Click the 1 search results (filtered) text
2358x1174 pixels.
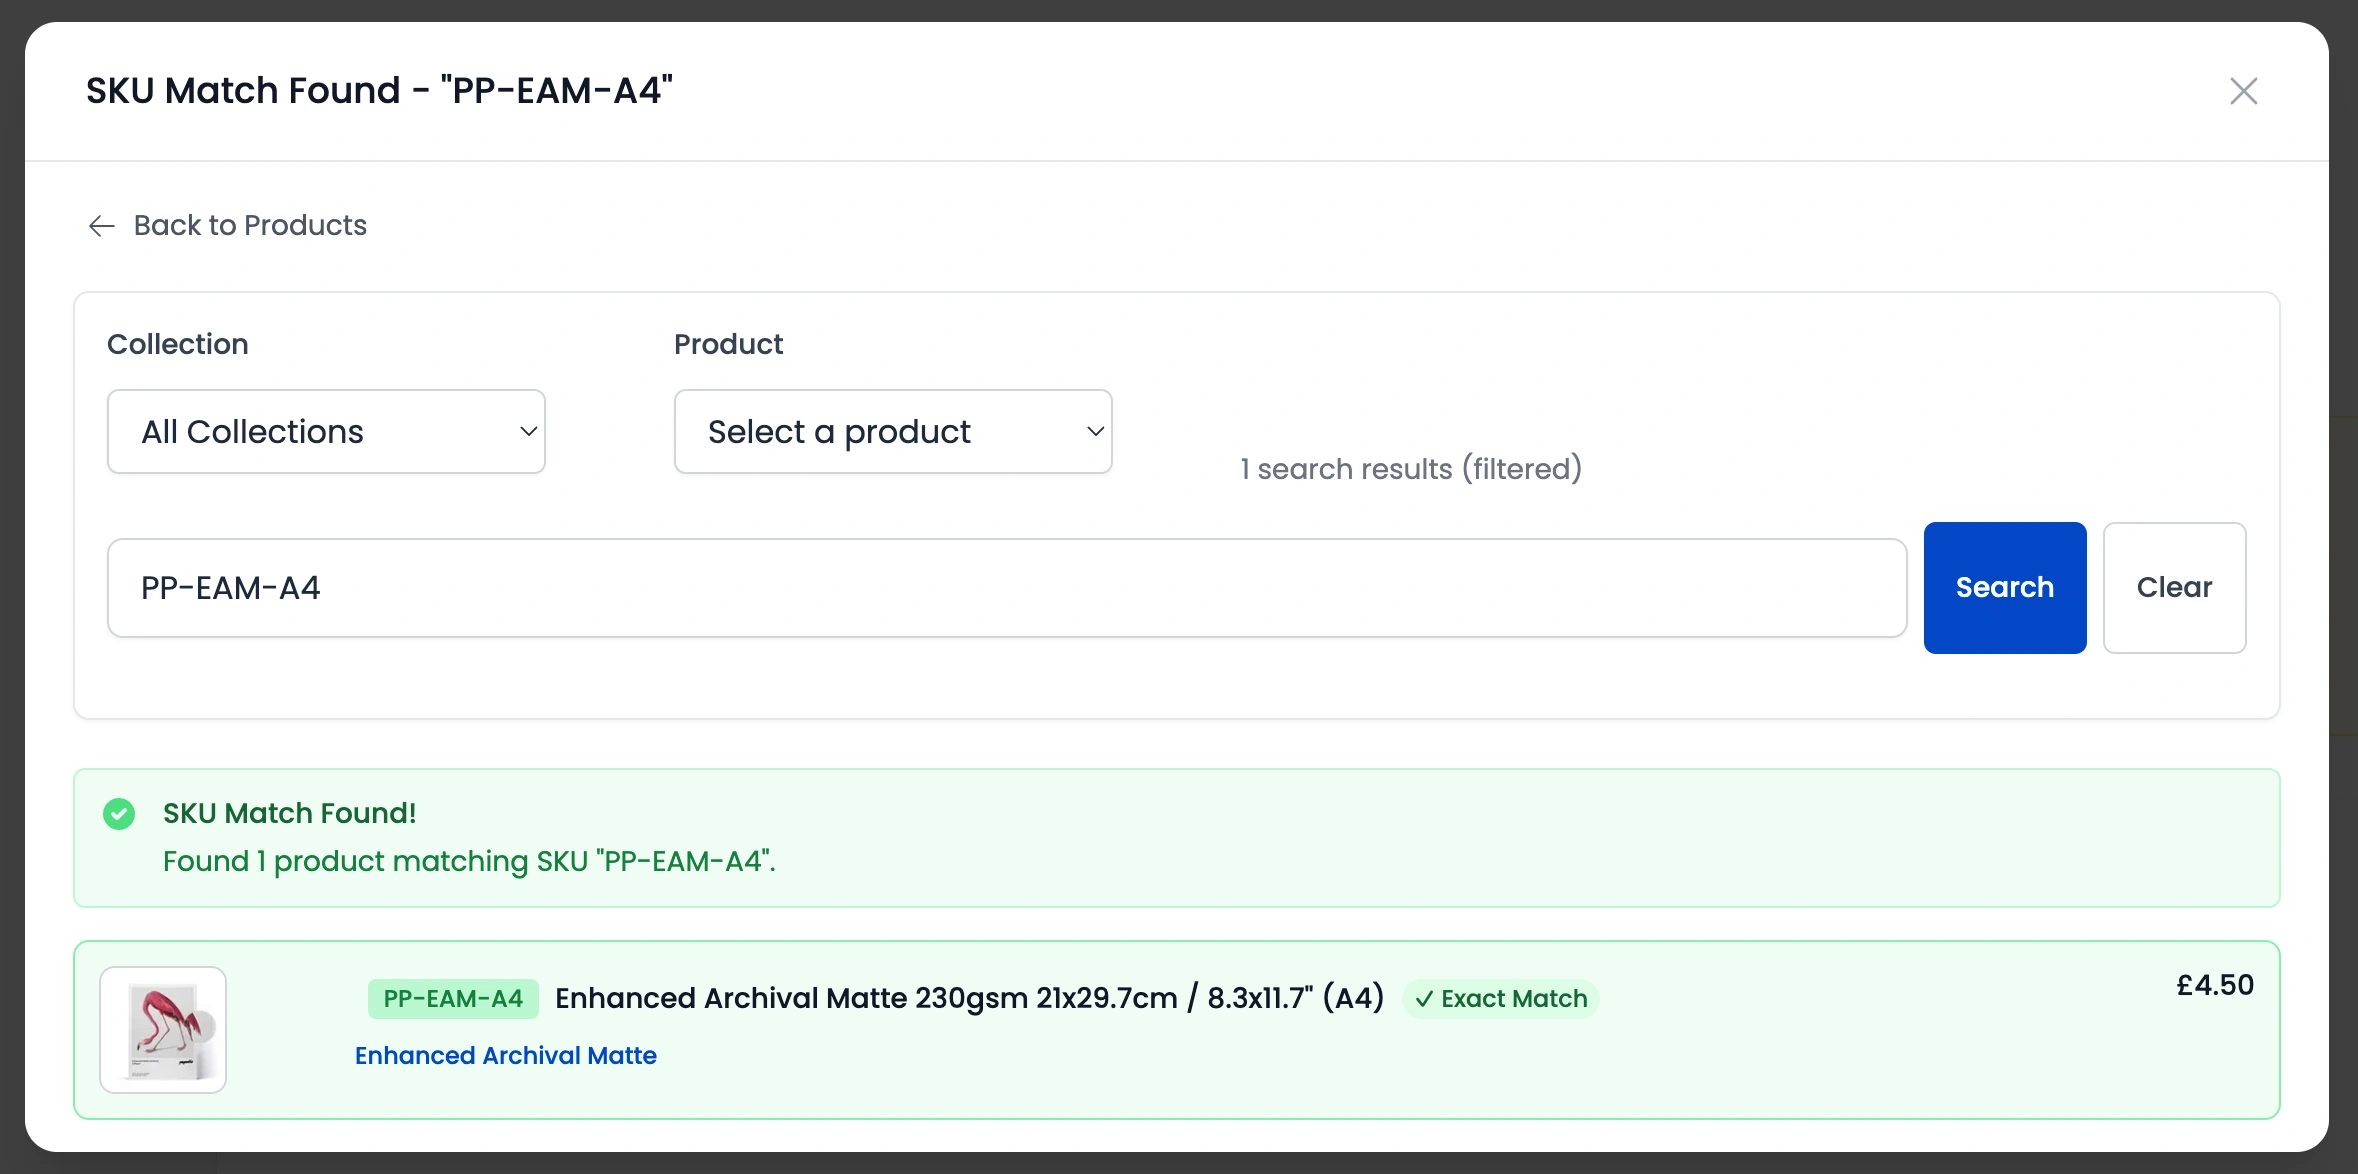click(1410, 468)
